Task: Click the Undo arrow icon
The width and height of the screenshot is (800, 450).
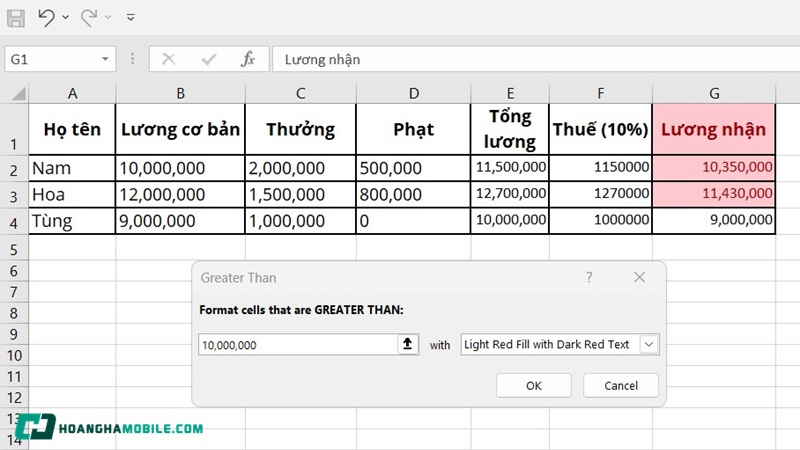Action: (x=46, y=17)
